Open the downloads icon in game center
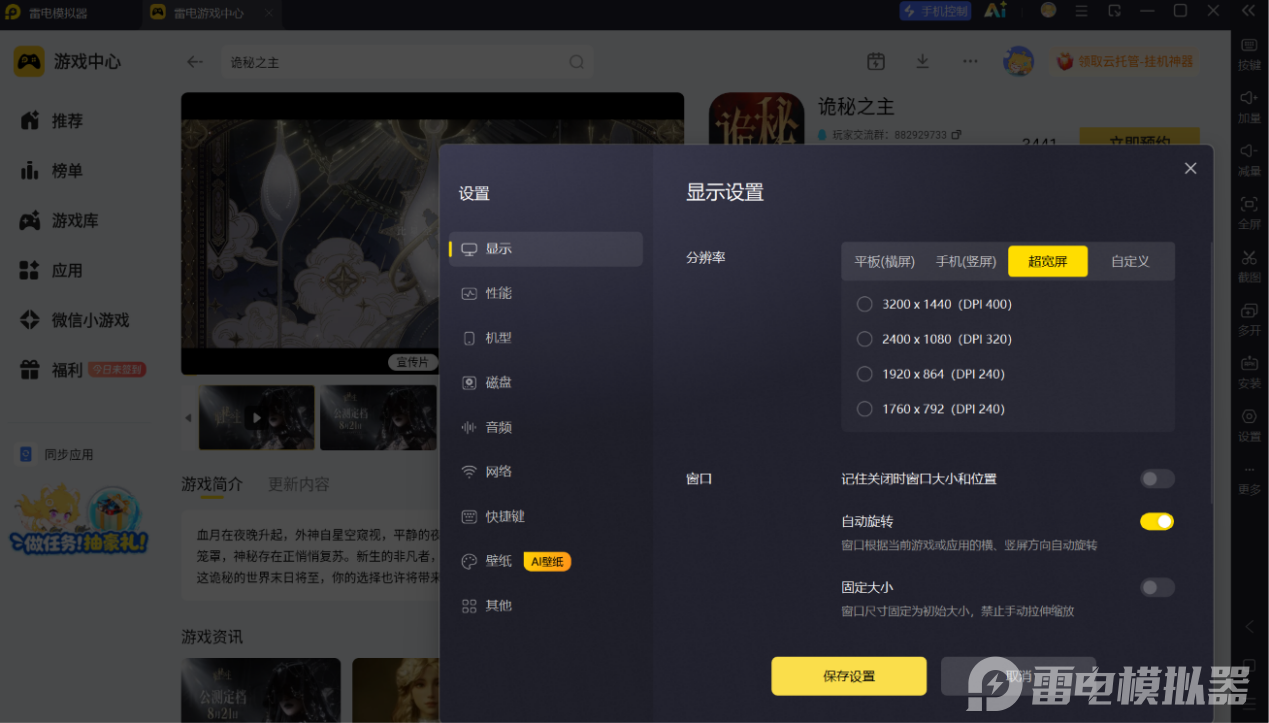 923,61
